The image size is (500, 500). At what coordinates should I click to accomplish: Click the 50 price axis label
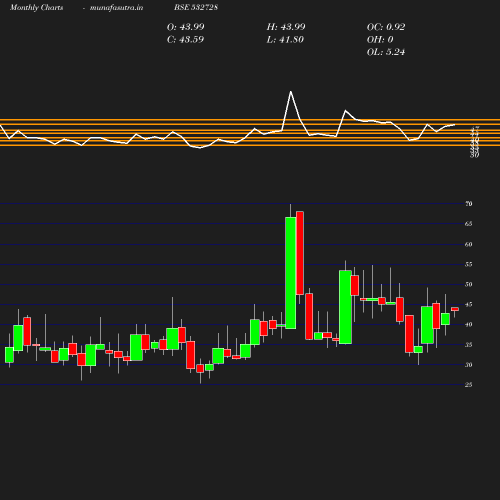coord(469,284)
